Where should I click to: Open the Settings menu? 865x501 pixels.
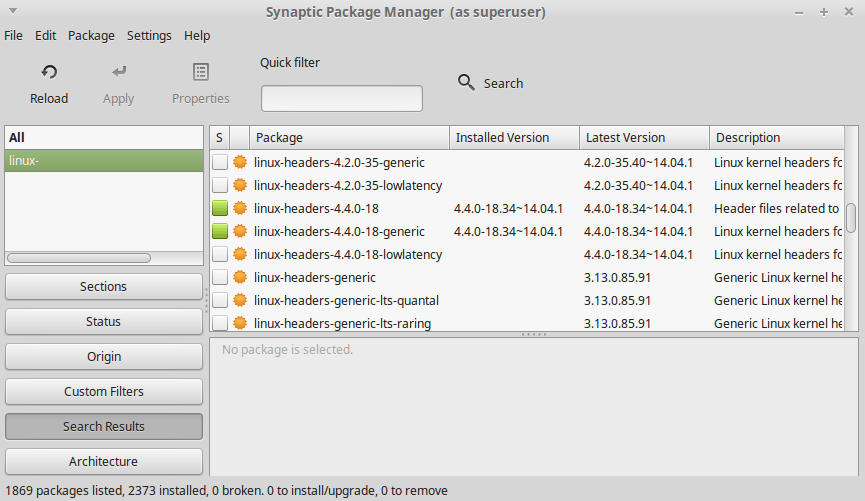[149, 35]
